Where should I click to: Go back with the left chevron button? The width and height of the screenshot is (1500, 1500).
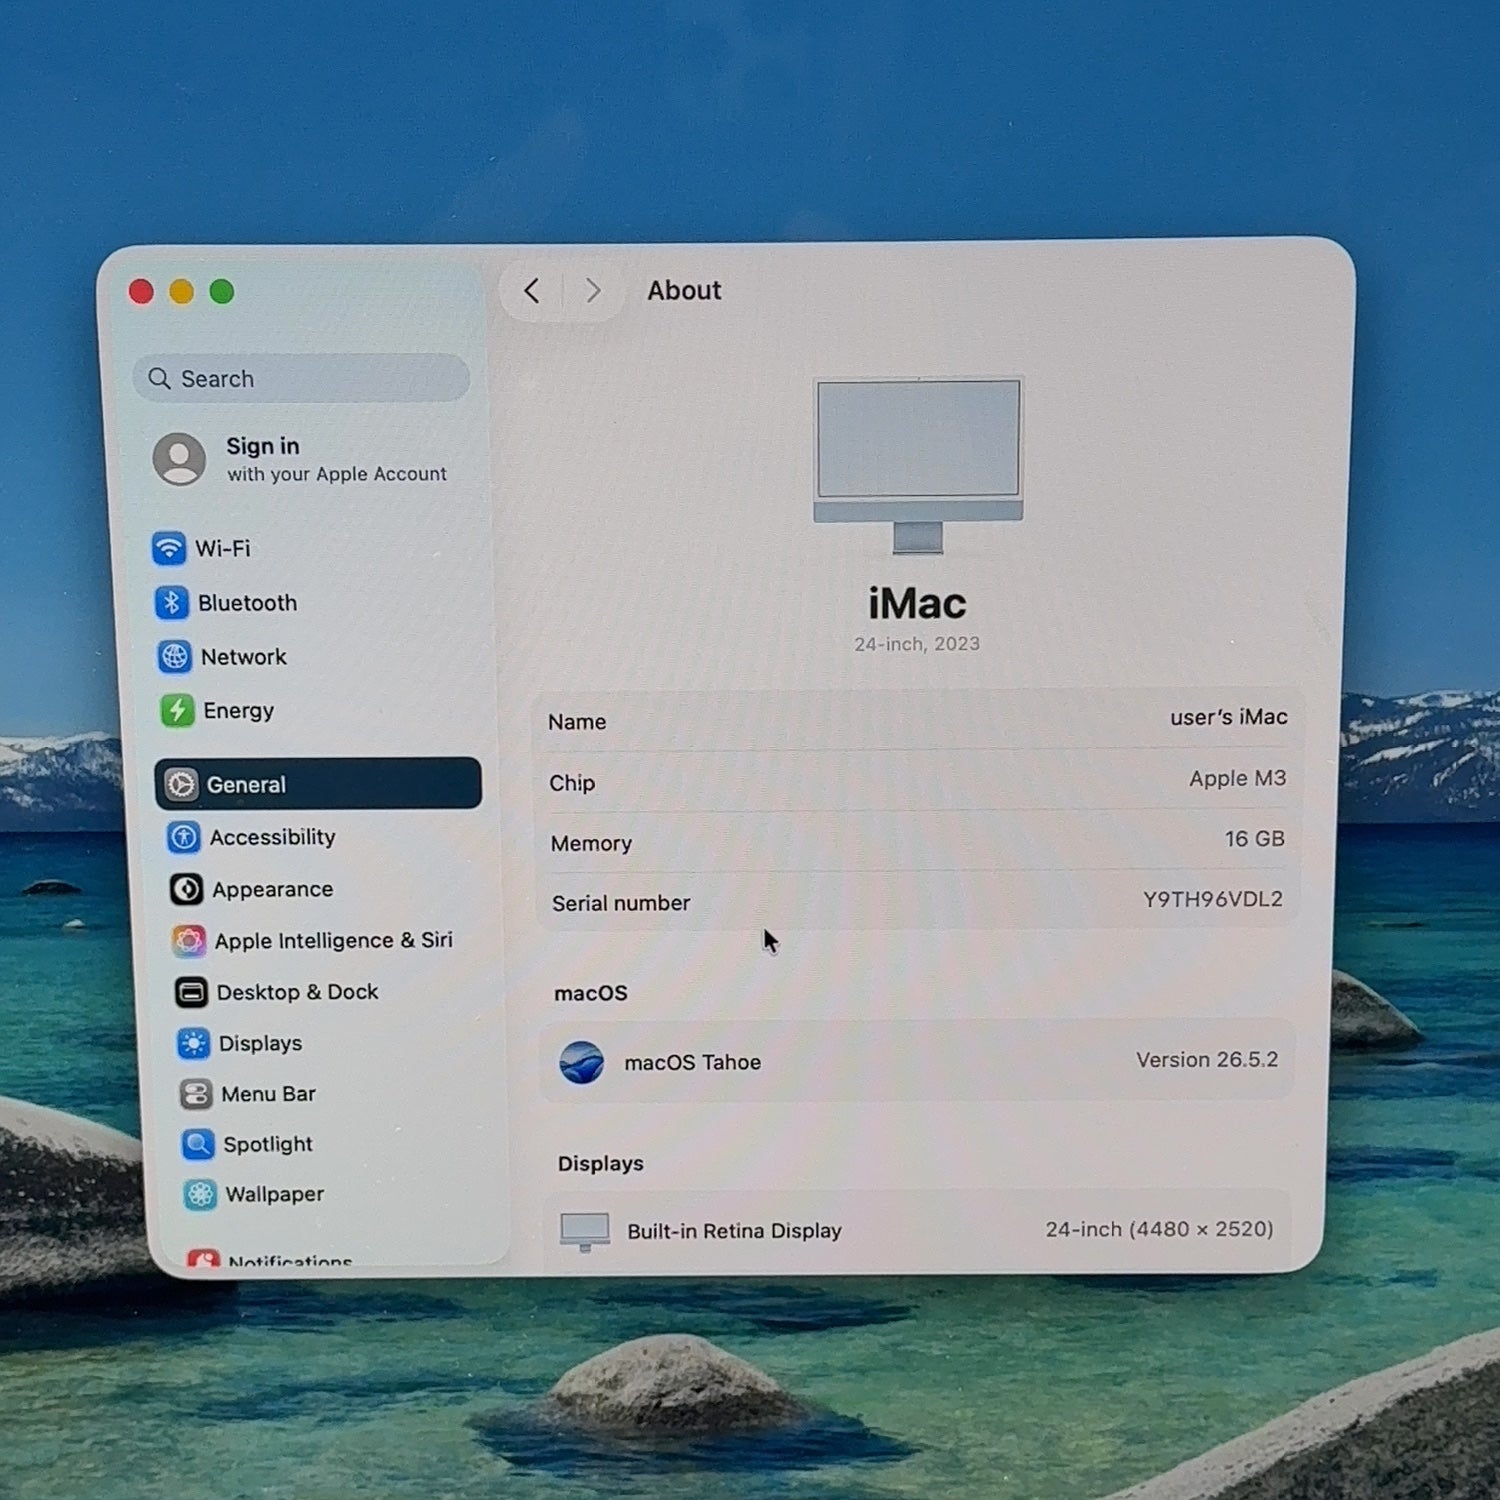(x=532, y=291)
